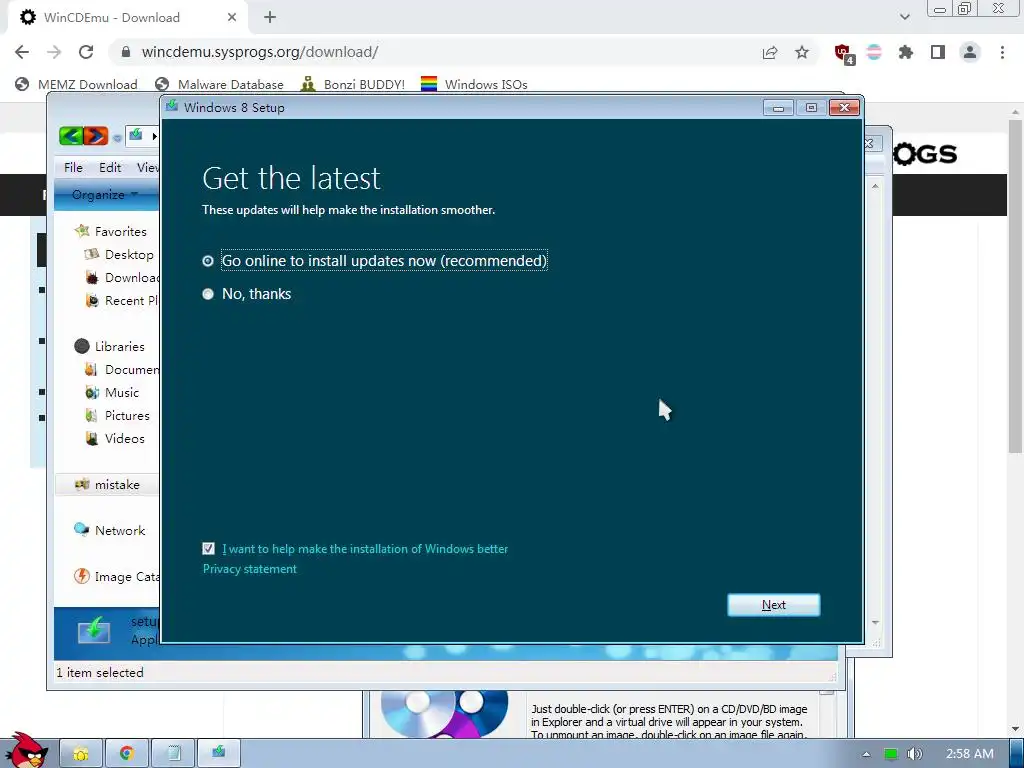Bookmark this page with the star icon
The image size is (1024, 768).
pyautogui.click(x=802, y=52)
